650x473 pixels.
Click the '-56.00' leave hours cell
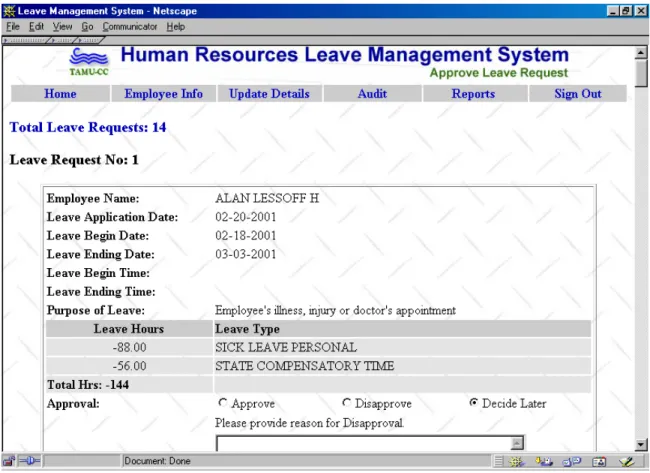tap(129, 366)
